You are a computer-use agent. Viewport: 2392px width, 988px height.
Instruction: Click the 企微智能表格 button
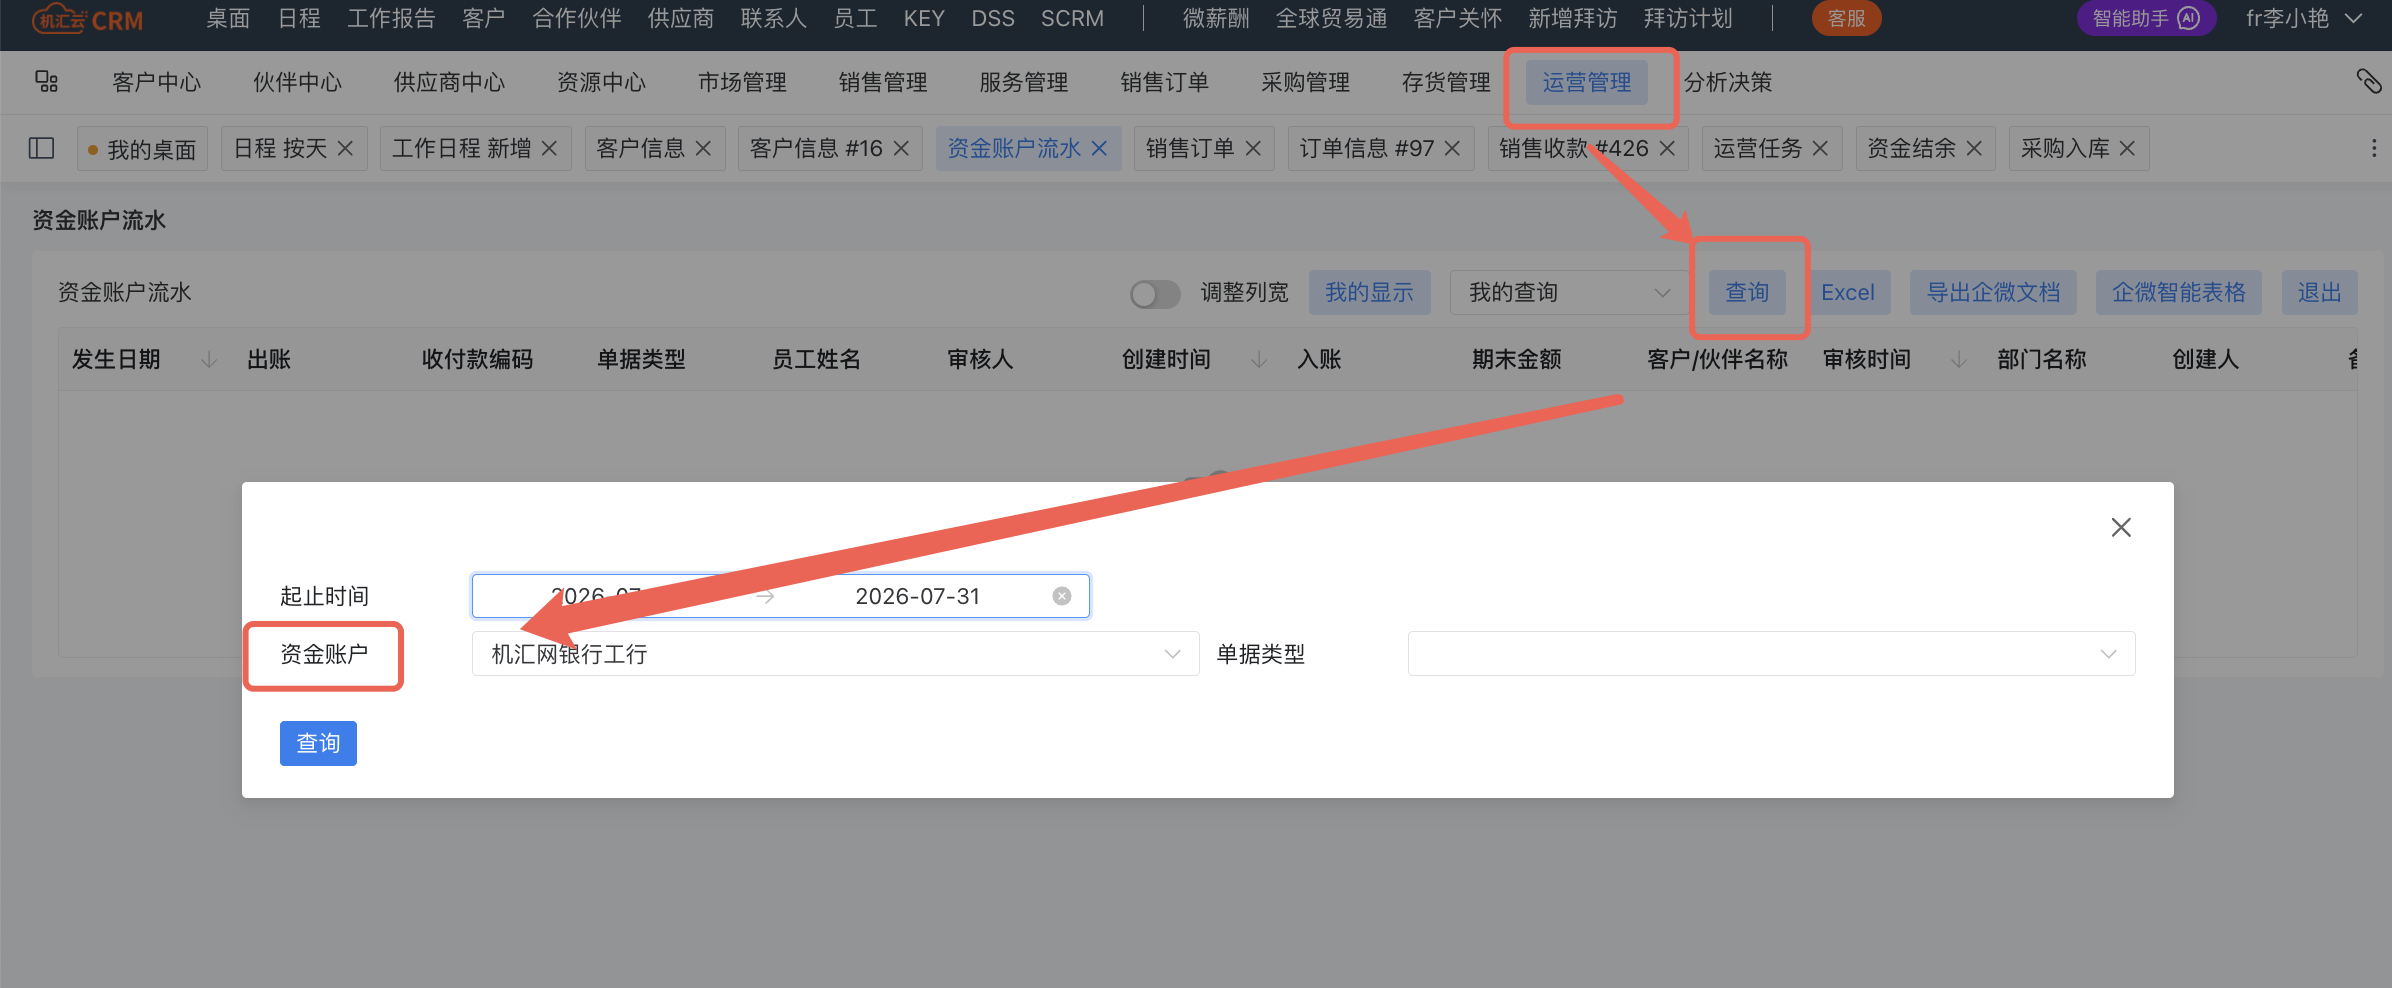2179,292
